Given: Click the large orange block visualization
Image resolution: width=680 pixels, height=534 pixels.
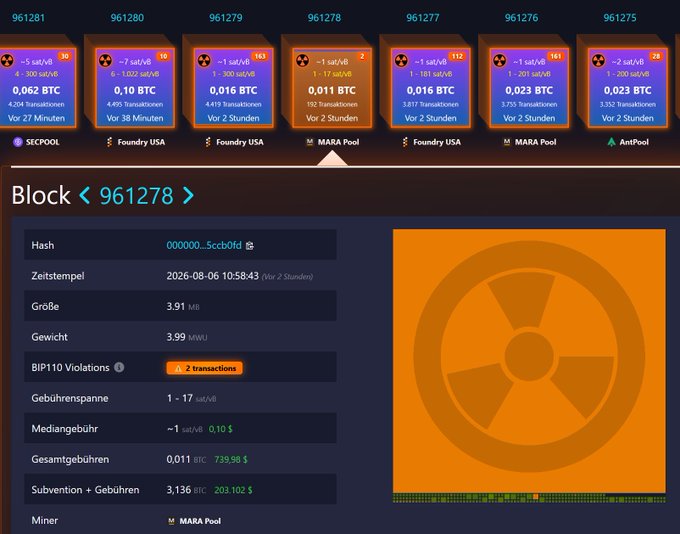Looking at the screenshot, I should (x=529, y=360).
